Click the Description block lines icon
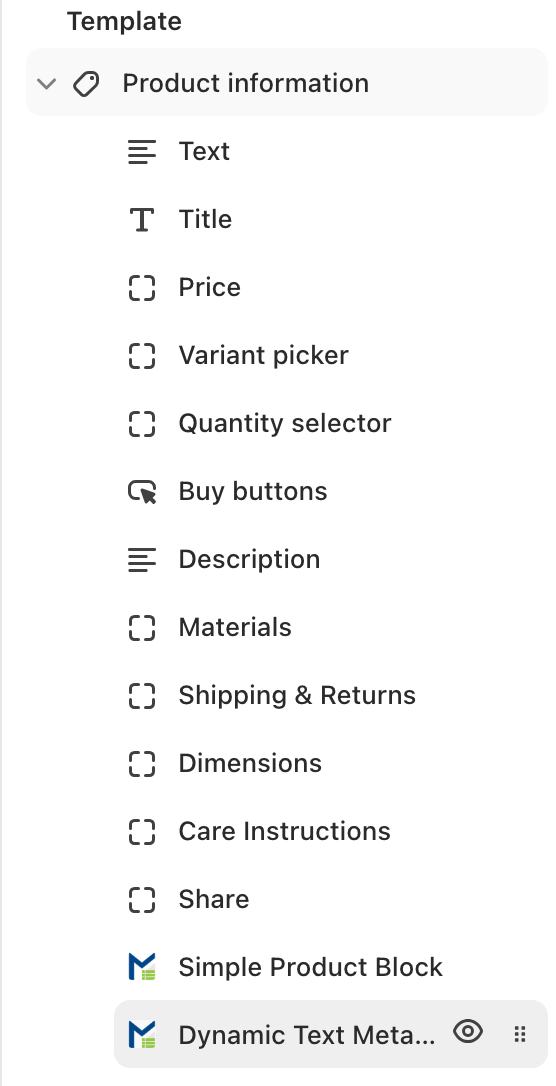 (x=142, y=560)
